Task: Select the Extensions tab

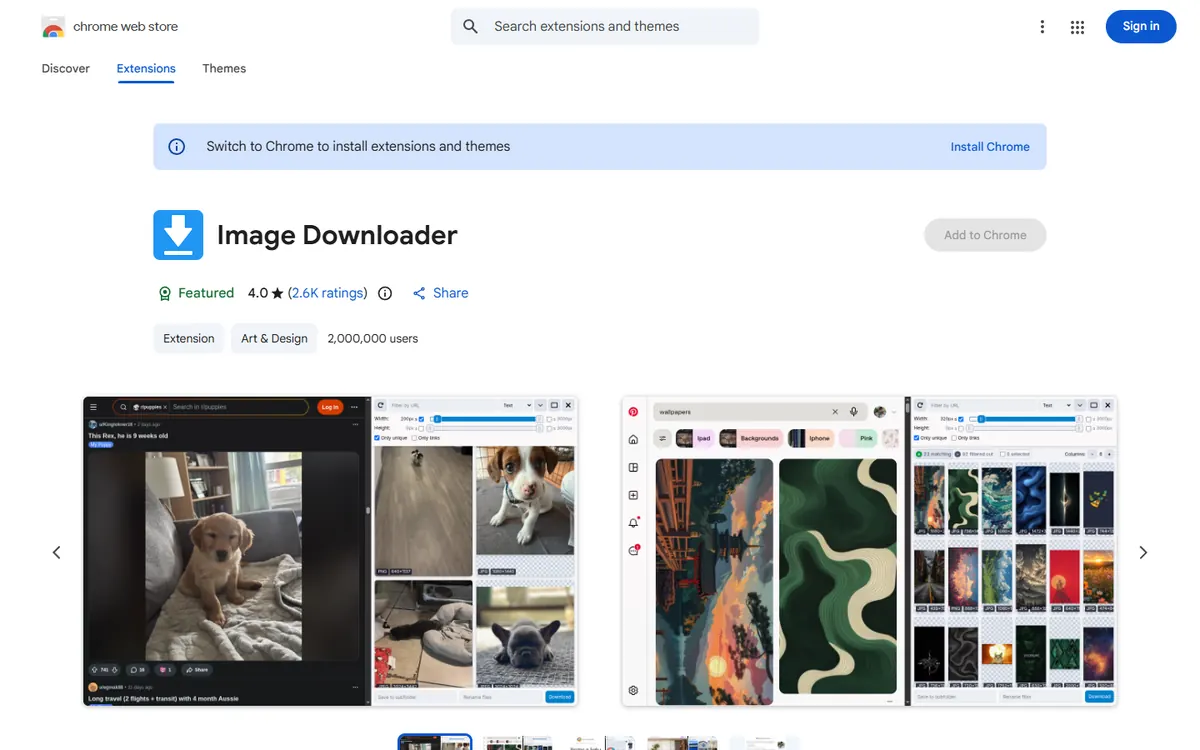Action: 146,69
